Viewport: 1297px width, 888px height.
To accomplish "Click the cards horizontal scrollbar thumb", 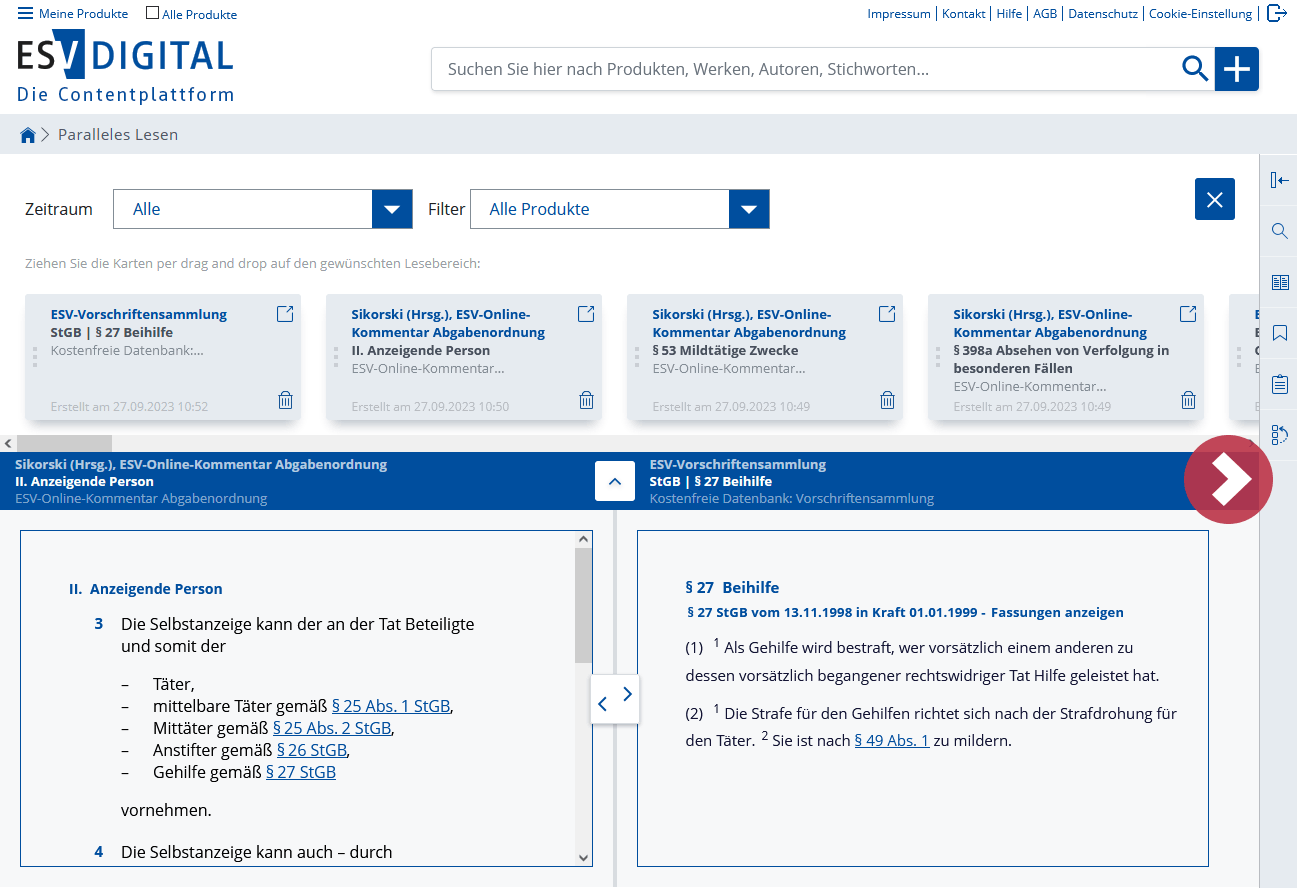I will pos(64,443).
